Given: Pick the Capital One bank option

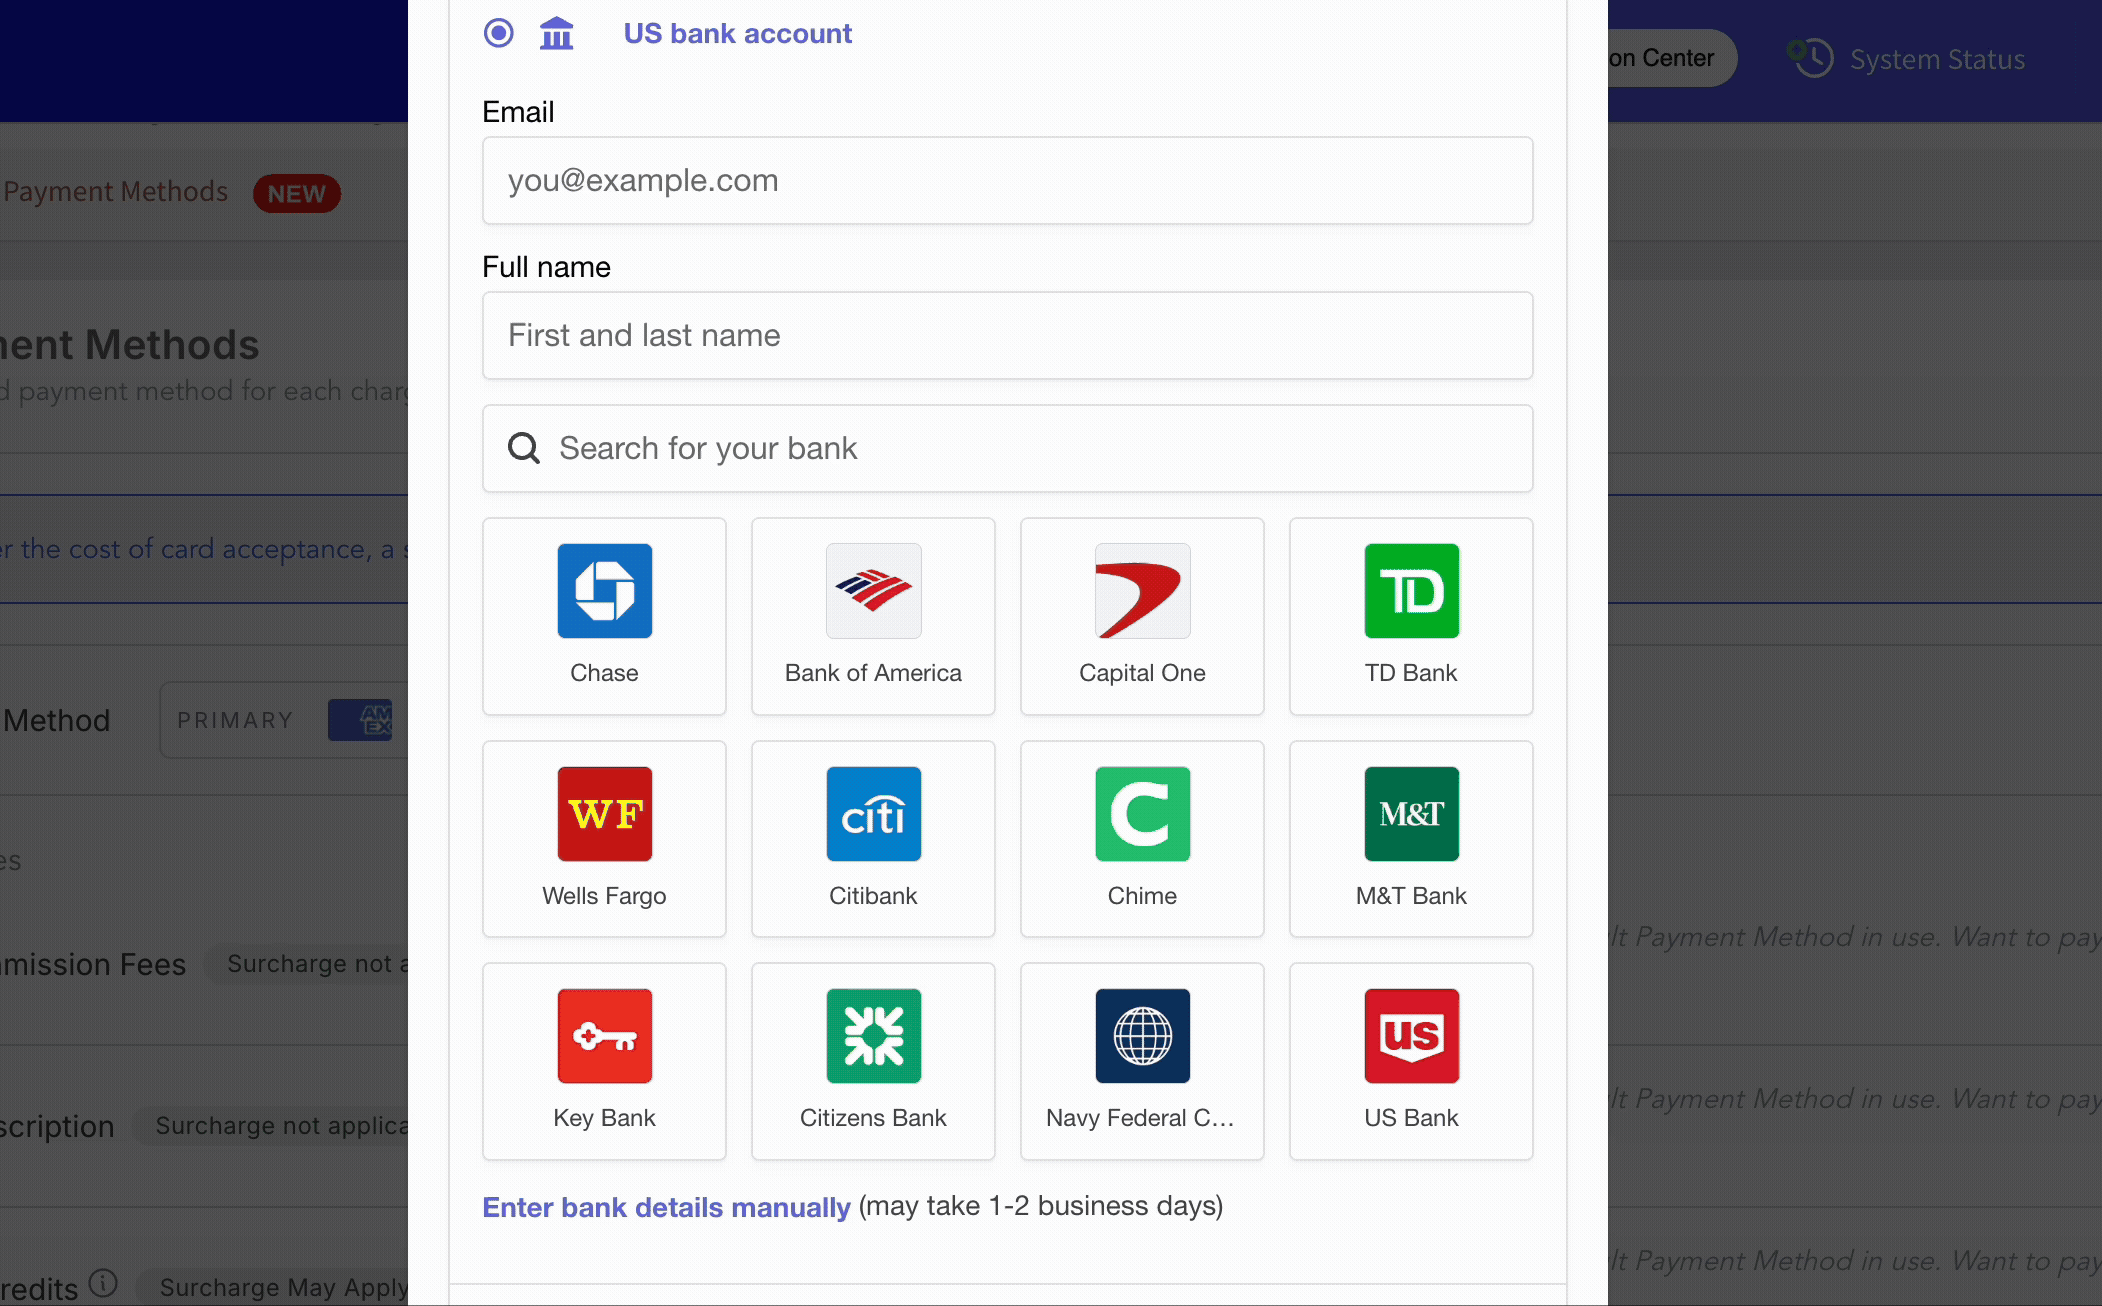Looking at the screenshot, I should tap(1142, 616).
